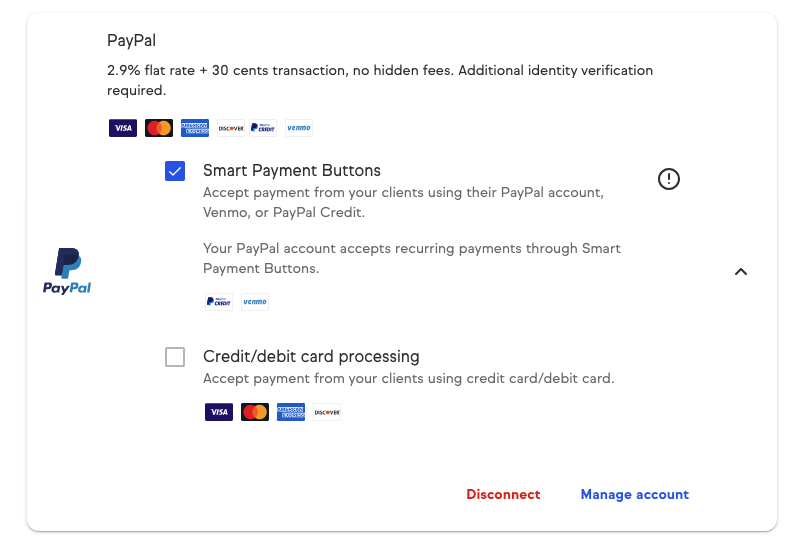
Task: Click the Visa icon in the top card row
Action: [123, 128]
